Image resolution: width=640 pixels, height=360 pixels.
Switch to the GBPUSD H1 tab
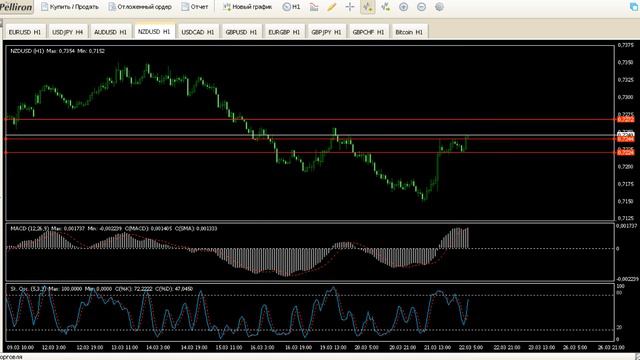[241, 32]
